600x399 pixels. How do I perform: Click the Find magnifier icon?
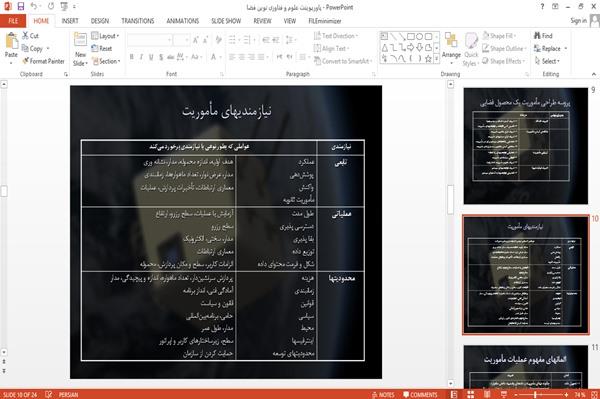click(538, 36)
